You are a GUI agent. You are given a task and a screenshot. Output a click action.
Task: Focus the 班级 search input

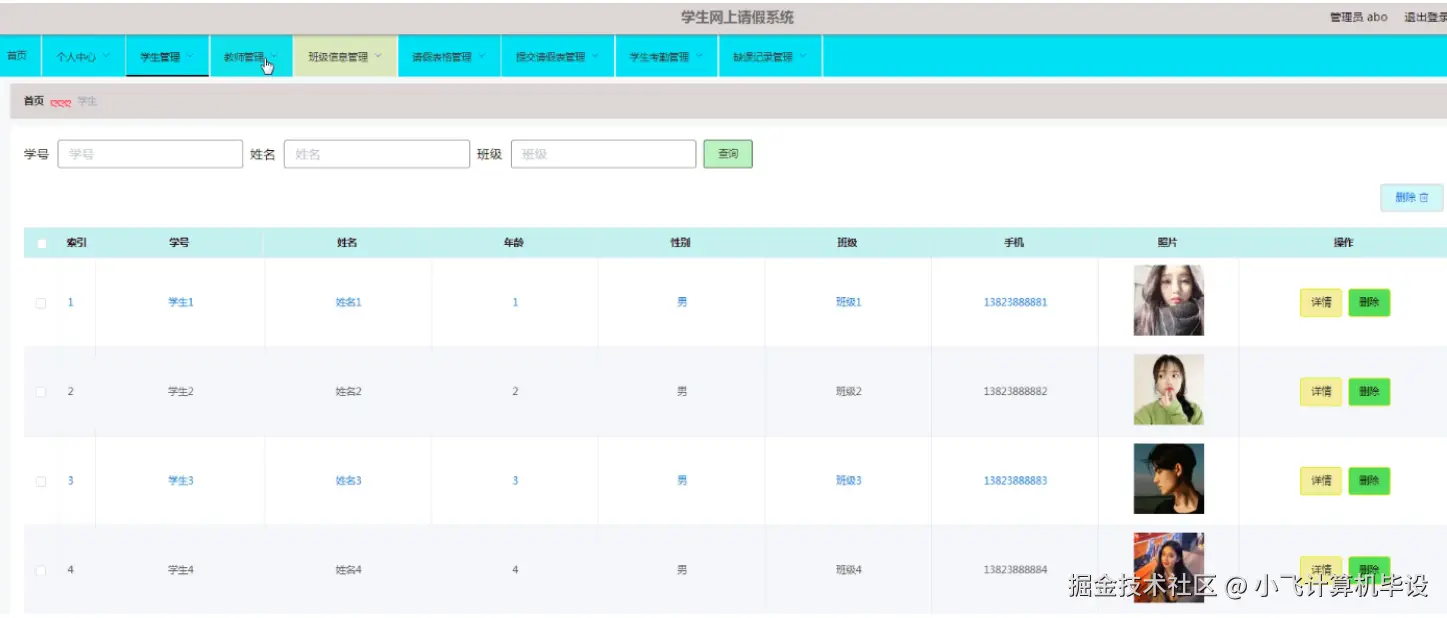[x=603, y=154]
